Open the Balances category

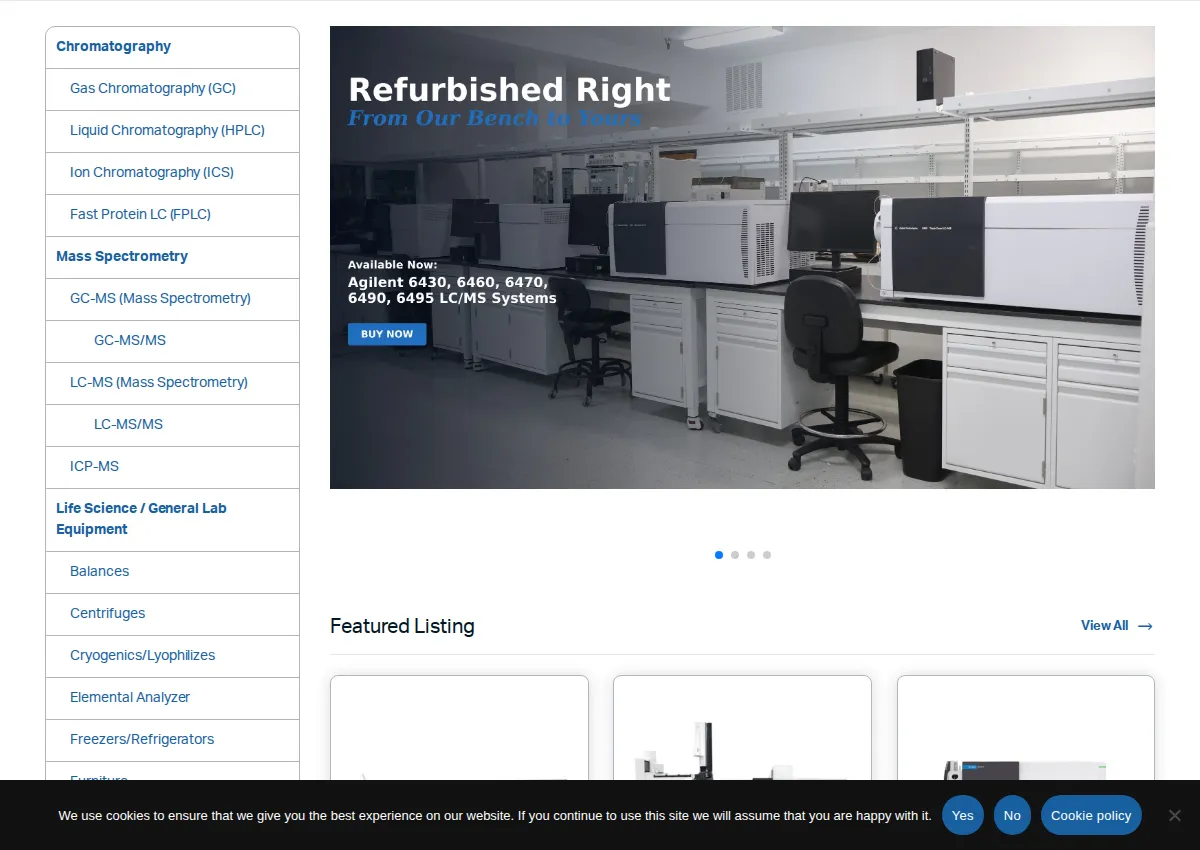click(99, 572)
